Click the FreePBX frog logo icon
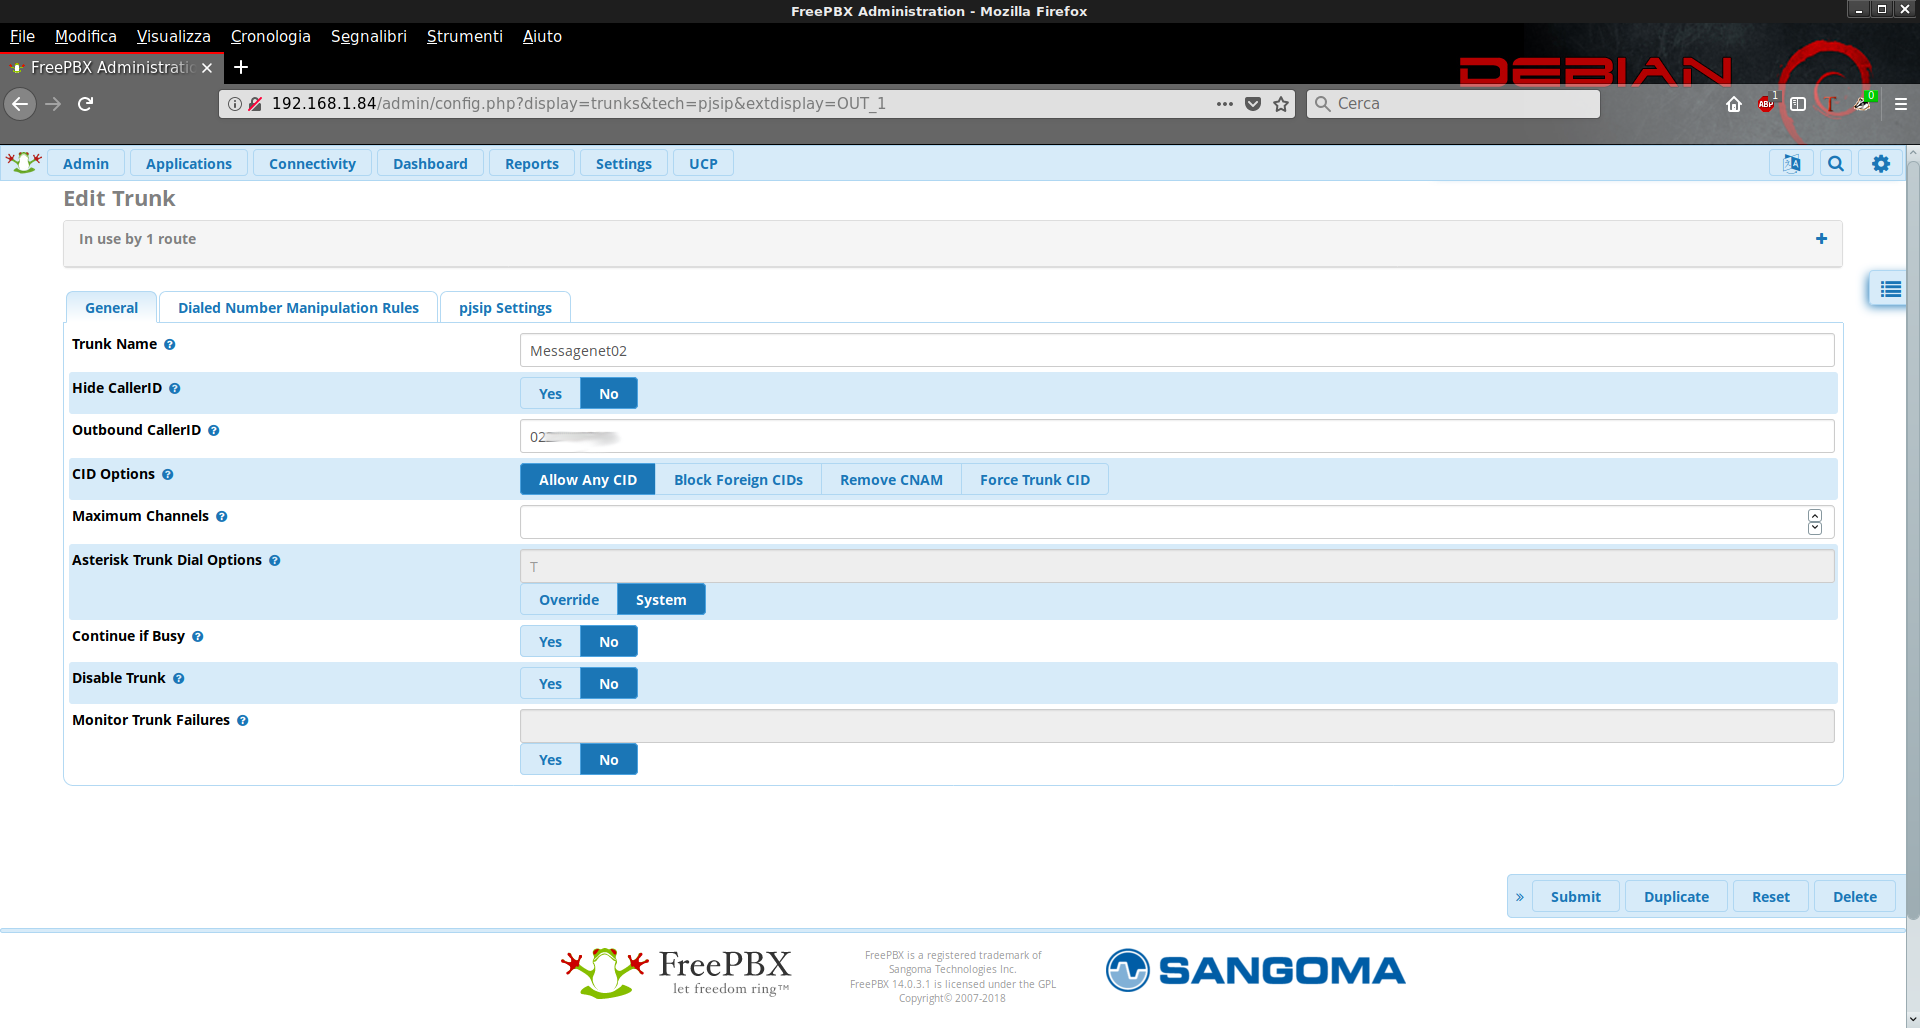Screen dimensions: 1920x1028 [x=23, y=163]
